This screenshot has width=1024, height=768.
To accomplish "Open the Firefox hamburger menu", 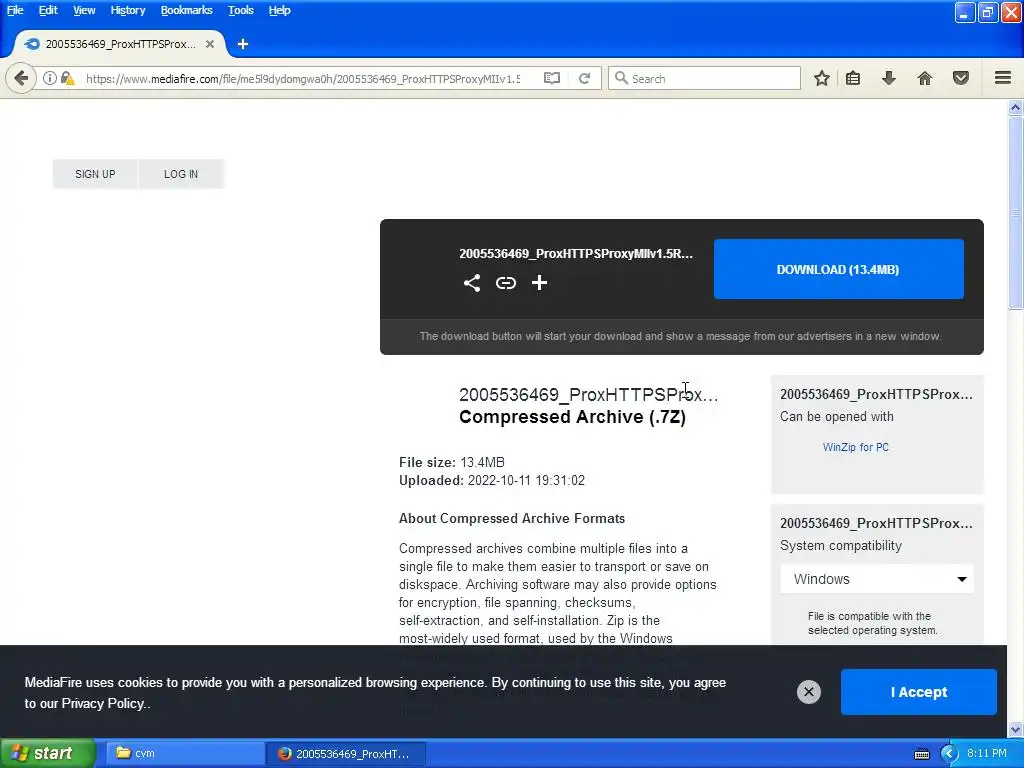I will 1003,78.
